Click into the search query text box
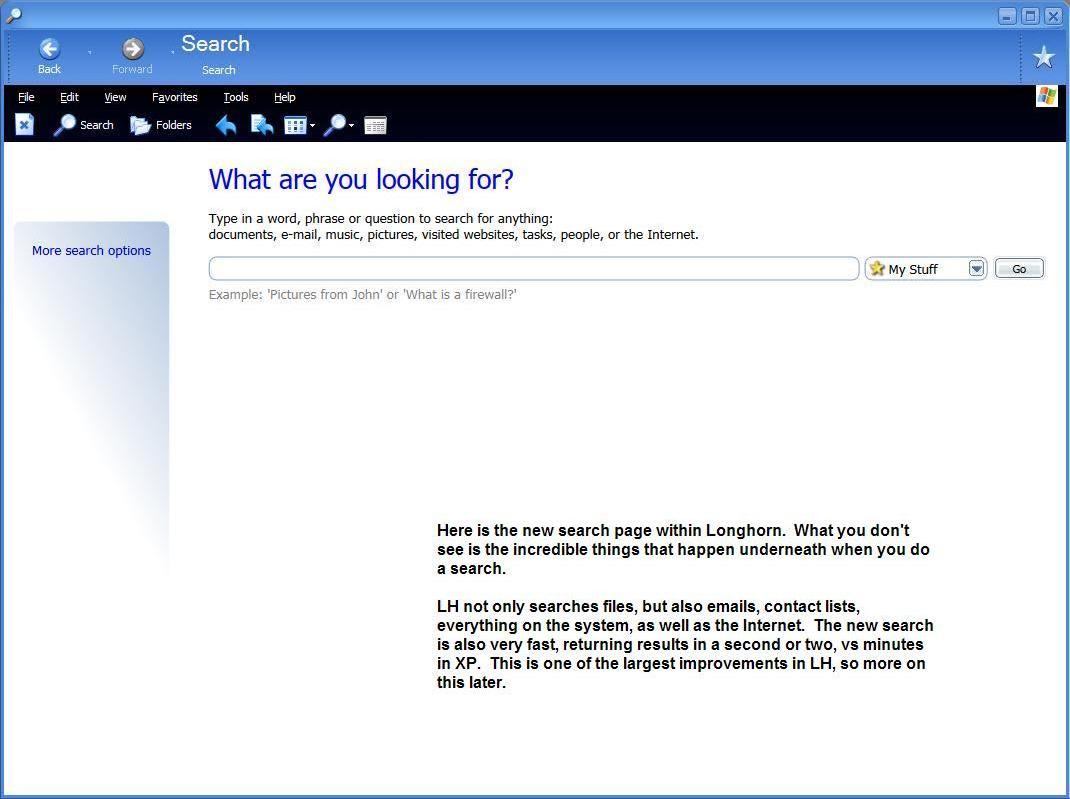1070x799 pixels. point(534,268)
